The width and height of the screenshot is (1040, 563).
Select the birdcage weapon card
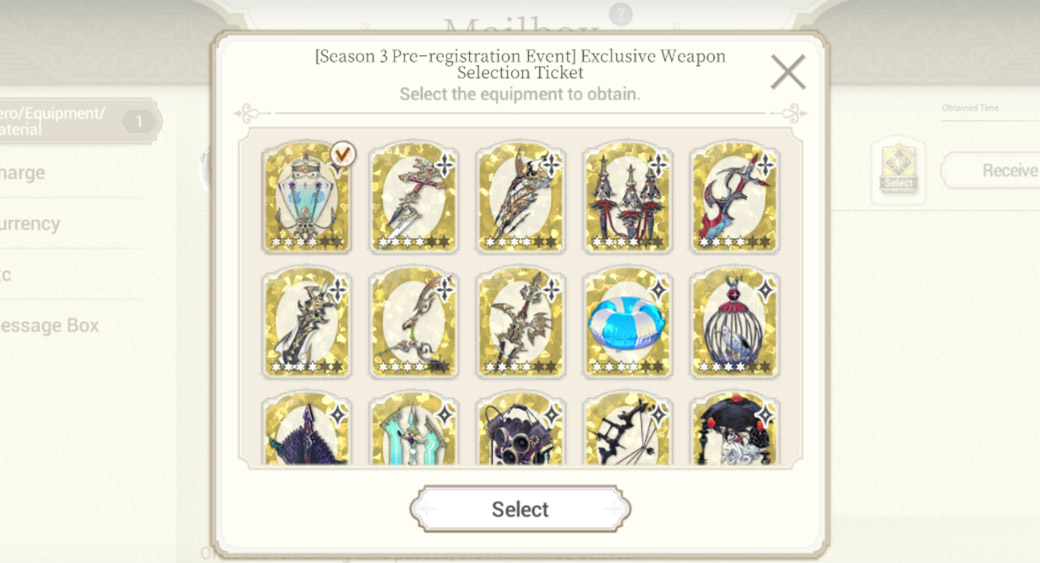734,323
